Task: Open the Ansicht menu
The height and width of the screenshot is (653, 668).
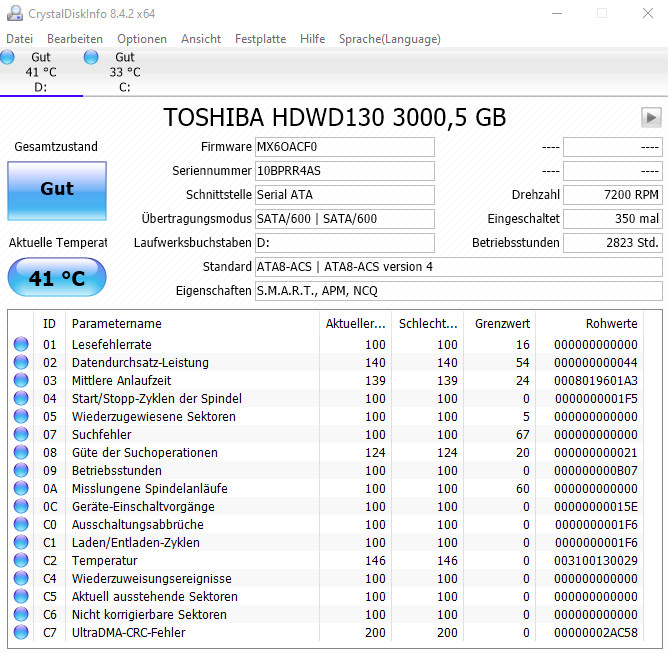Action: pos(201,39)
